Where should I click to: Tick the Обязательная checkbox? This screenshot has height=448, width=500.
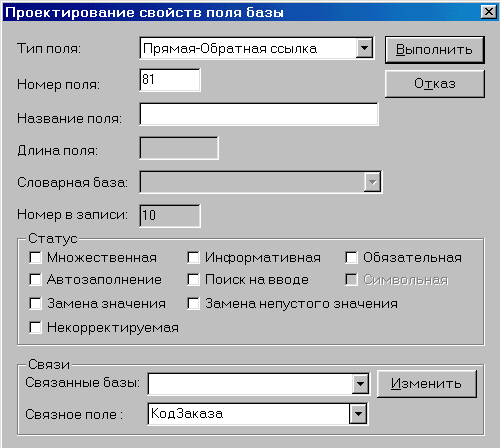(x=351, y=257)
